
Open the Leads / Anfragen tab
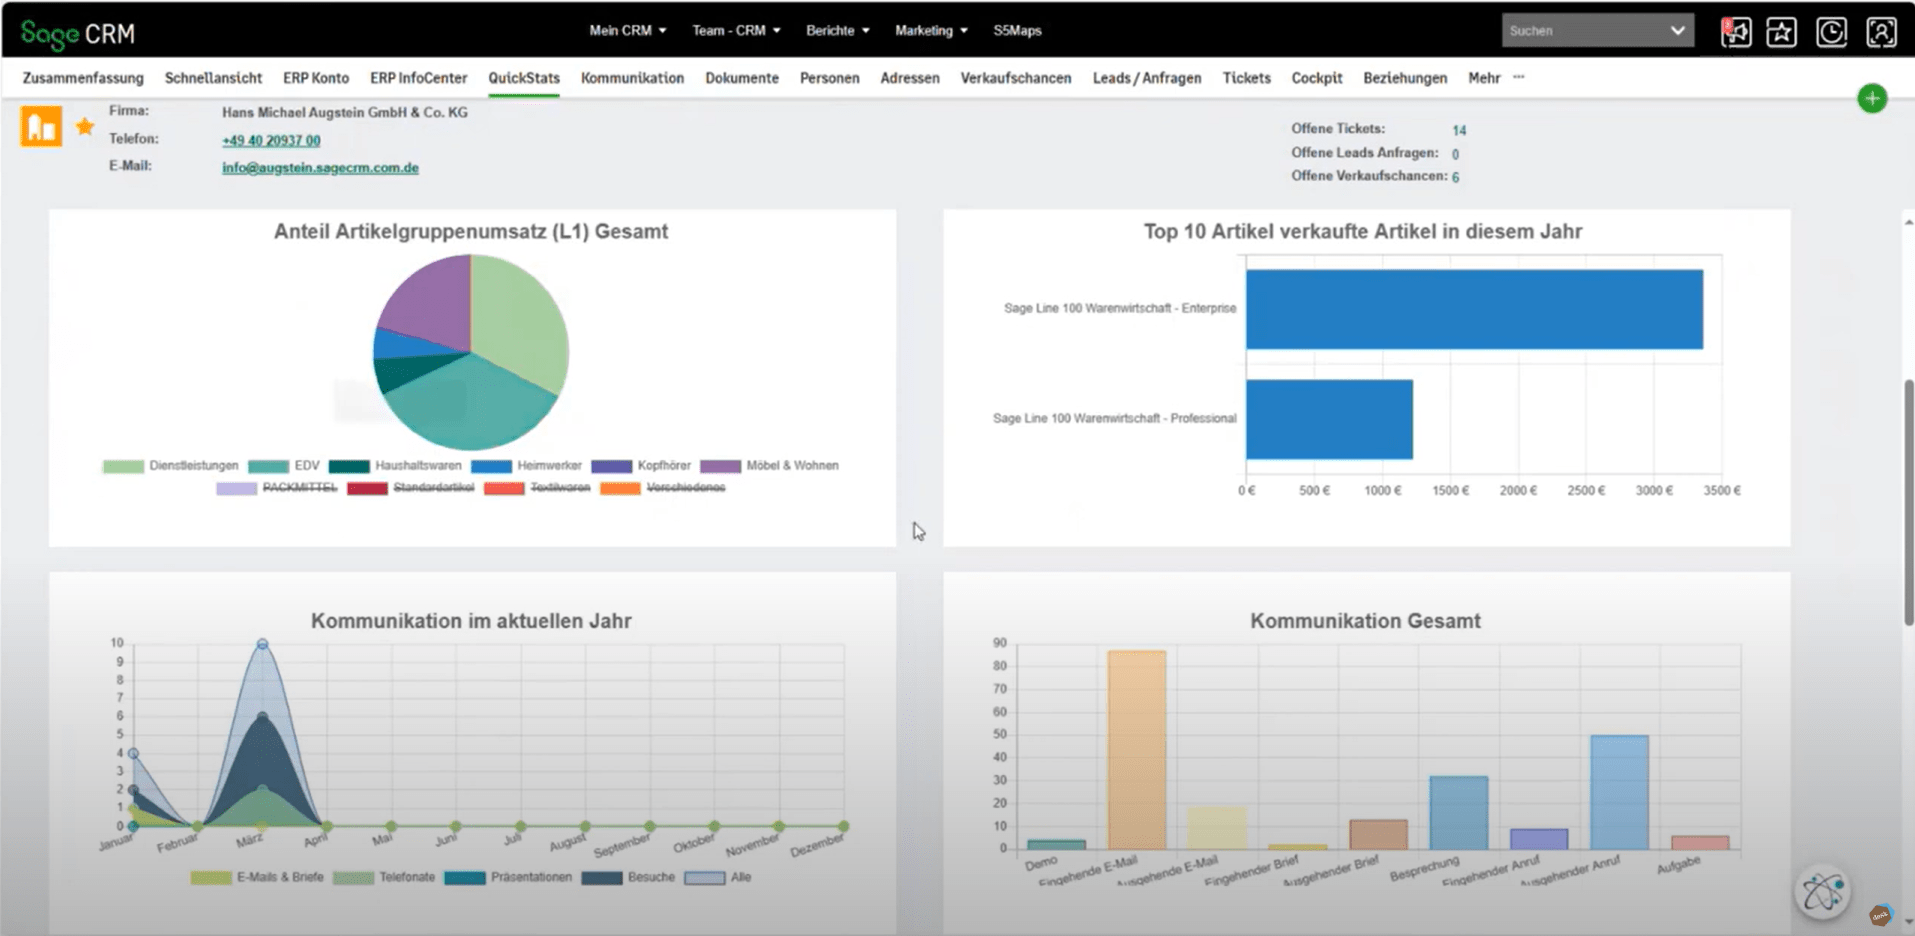pos(1147,78)
